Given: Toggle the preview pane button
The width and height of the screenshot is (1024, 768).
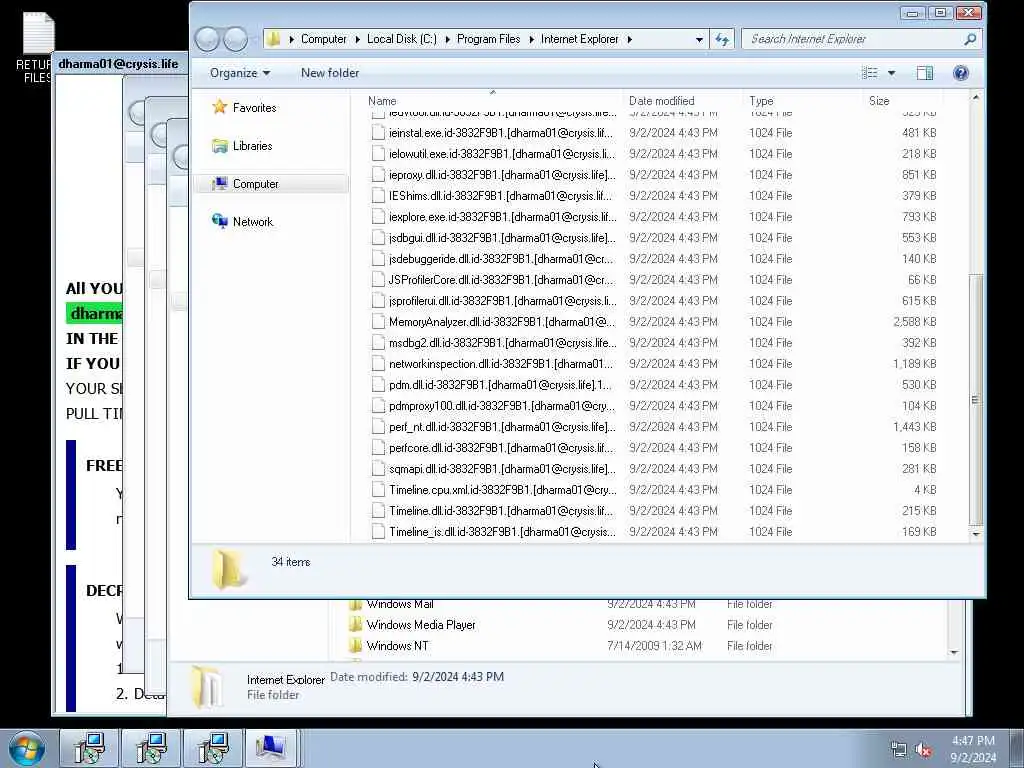Looking at the screenshot, I should point(925,73).
